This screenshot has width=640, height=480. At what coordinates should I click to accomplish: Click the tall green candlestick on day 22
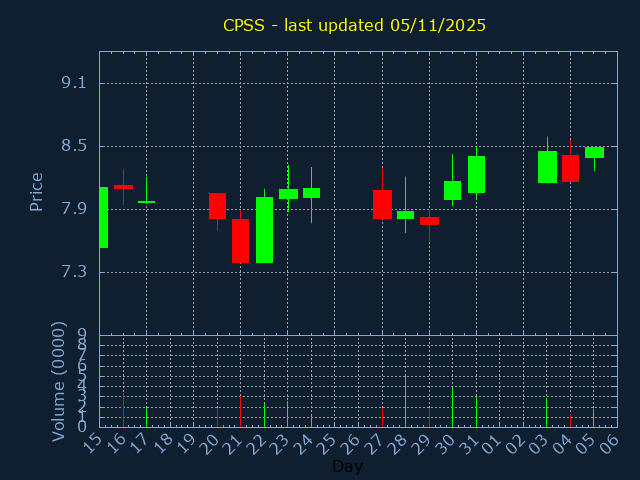[x=264, y=230]
